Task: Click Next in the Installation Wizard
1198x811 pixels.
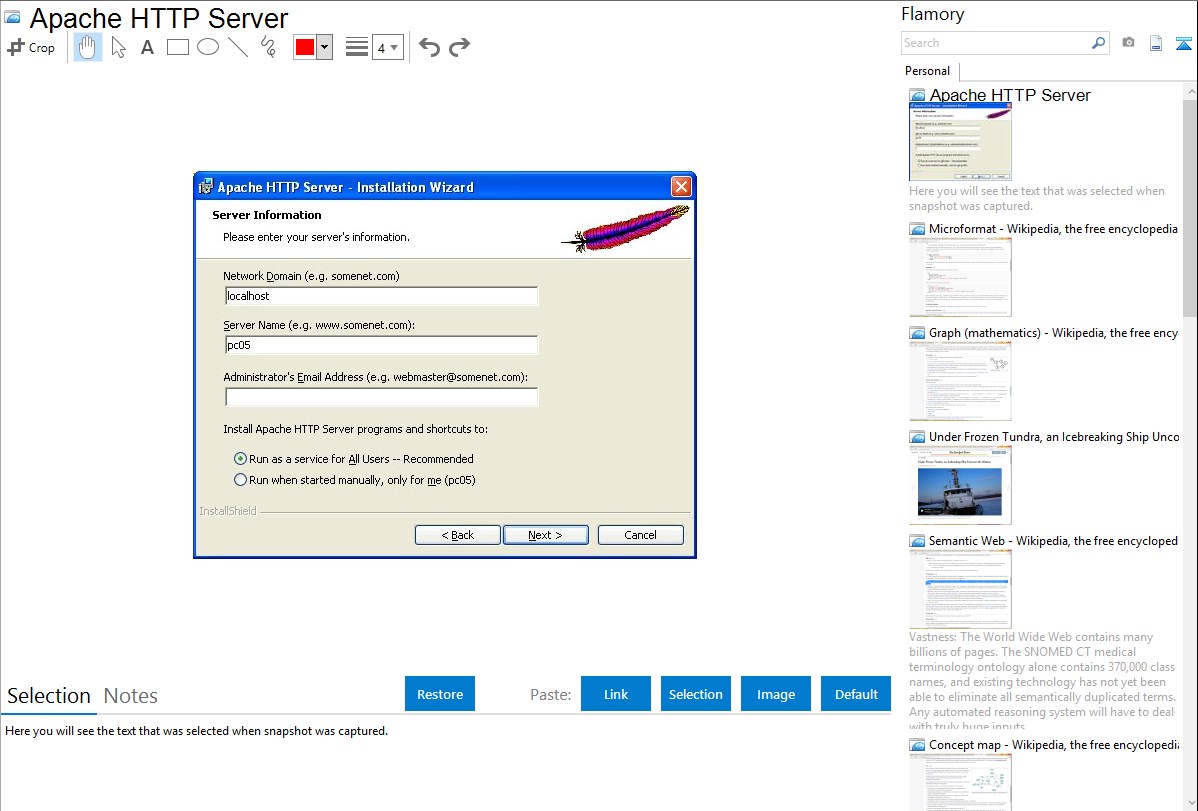Action: 546,535
